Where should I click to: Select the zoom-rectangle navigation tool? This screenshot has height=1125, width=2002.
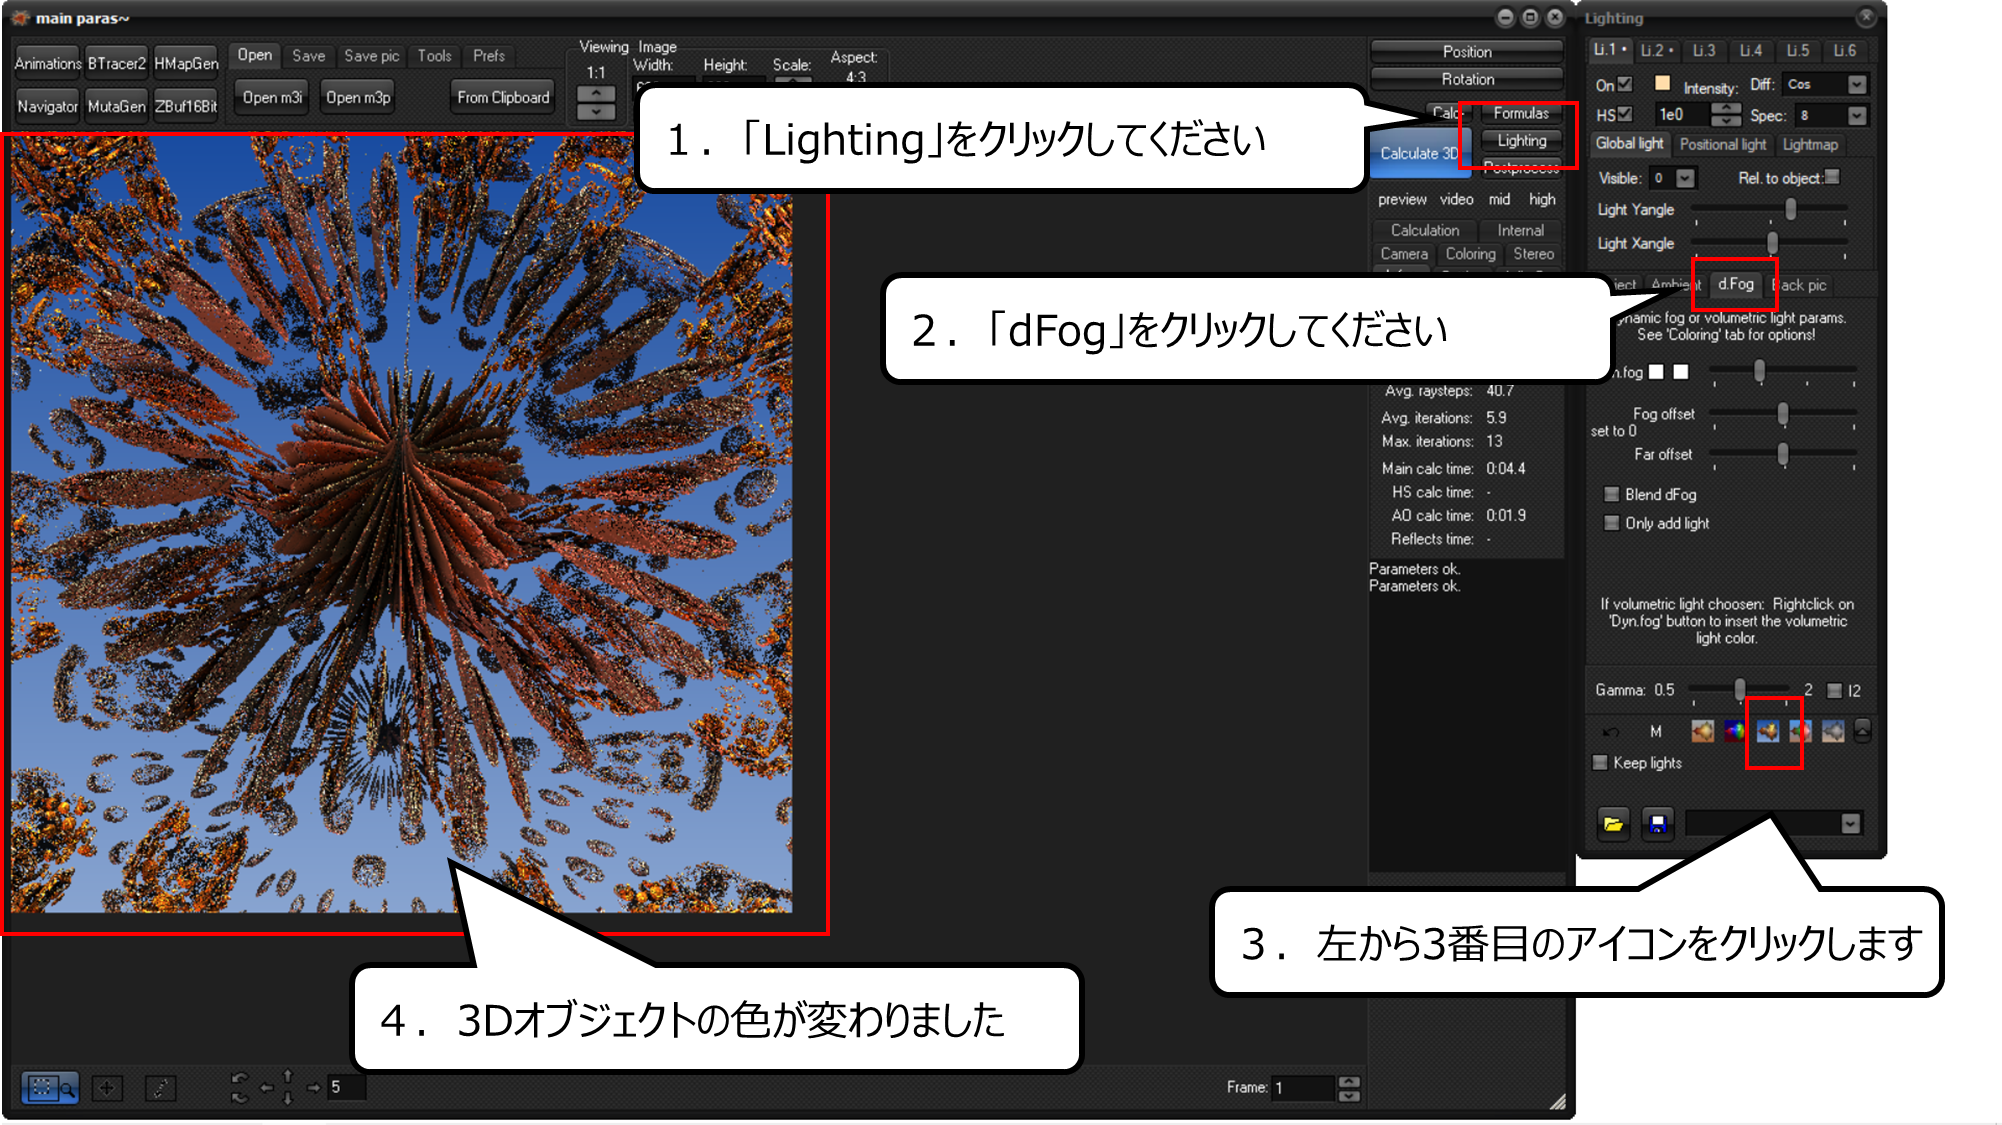coord(50,1088)
